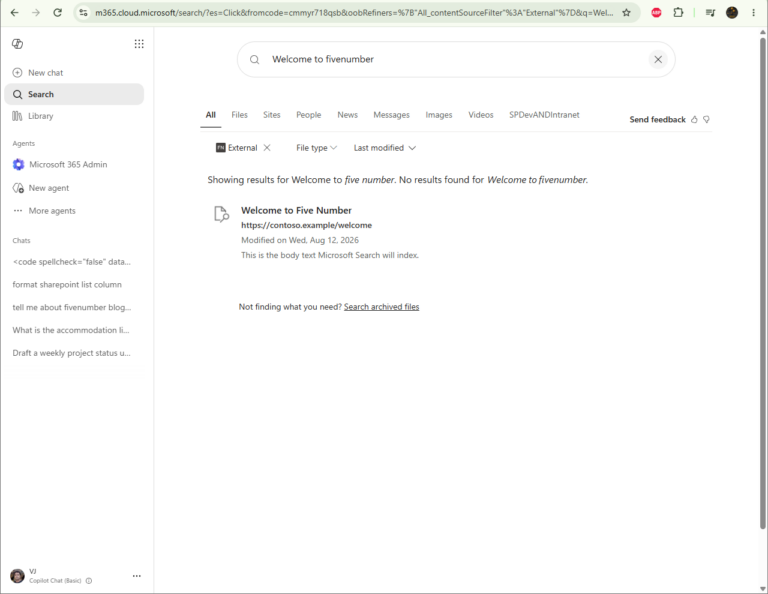Start a New chat

coord(38,72)
